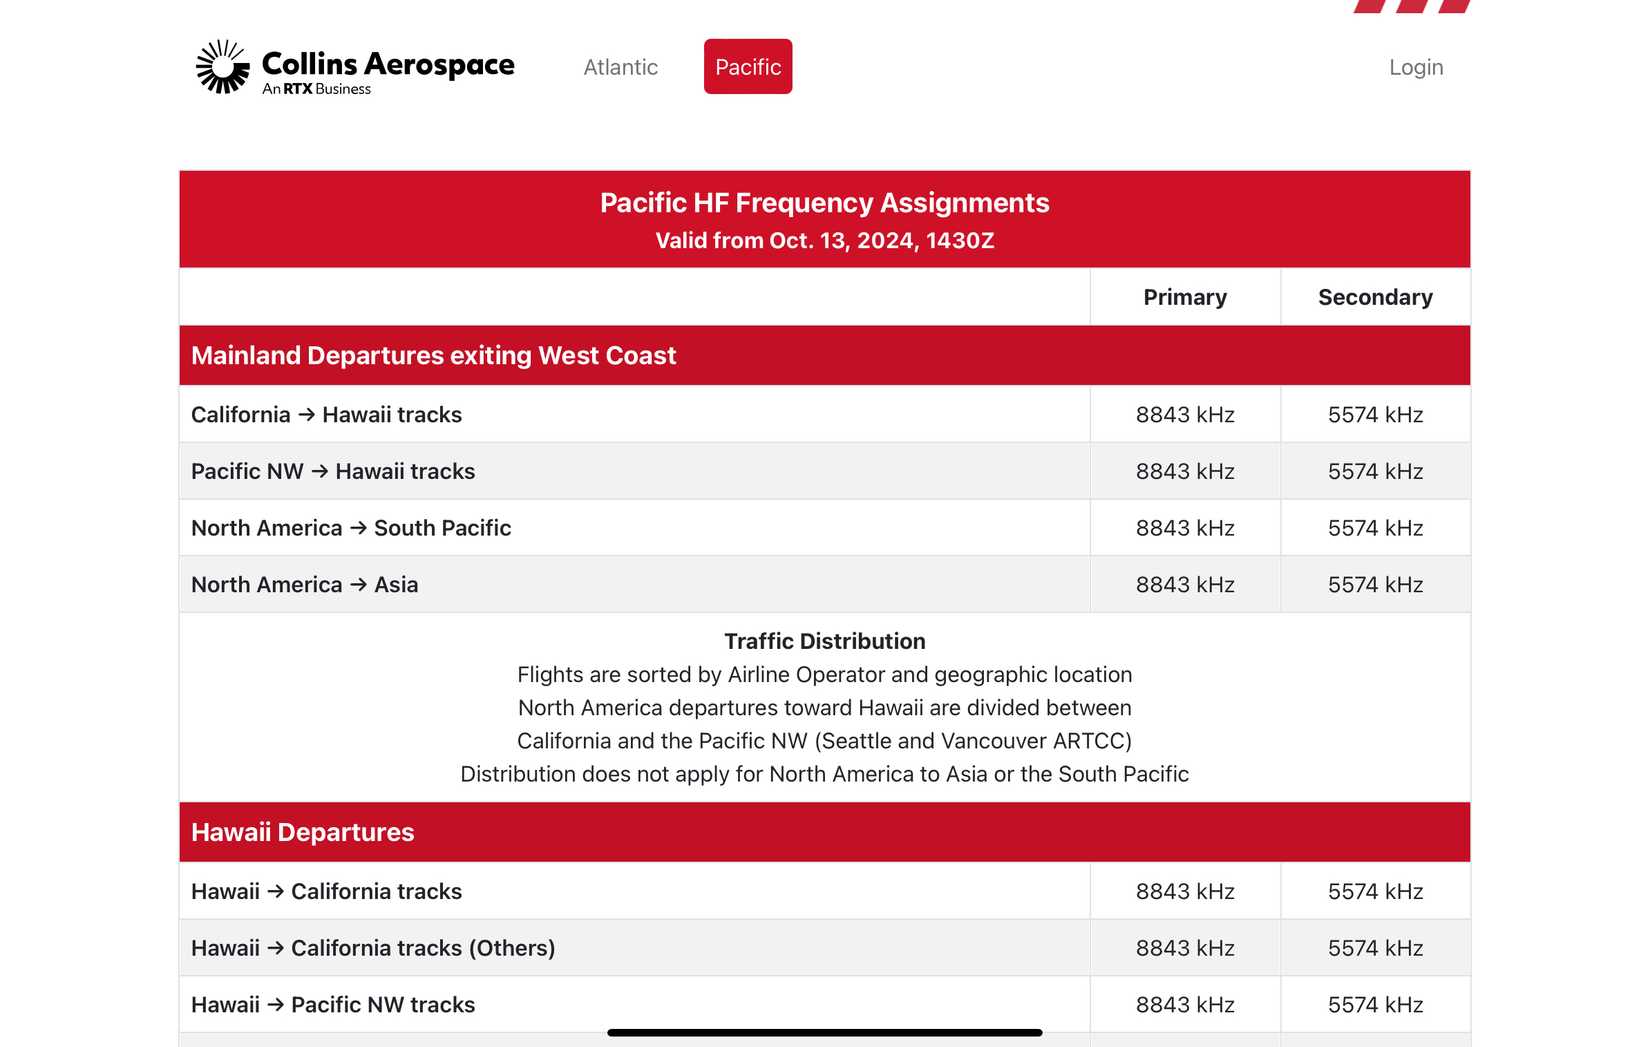
Task: Click primary frequency for Hawaii → Pacific NW tracks
Action: (1184, 1005)
